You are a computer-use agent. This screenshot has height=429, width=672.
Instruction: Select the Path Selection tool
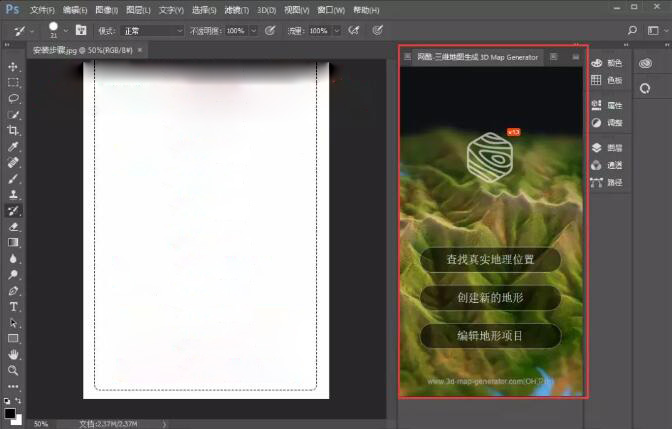pyautogui.click(x=13, y=323)
